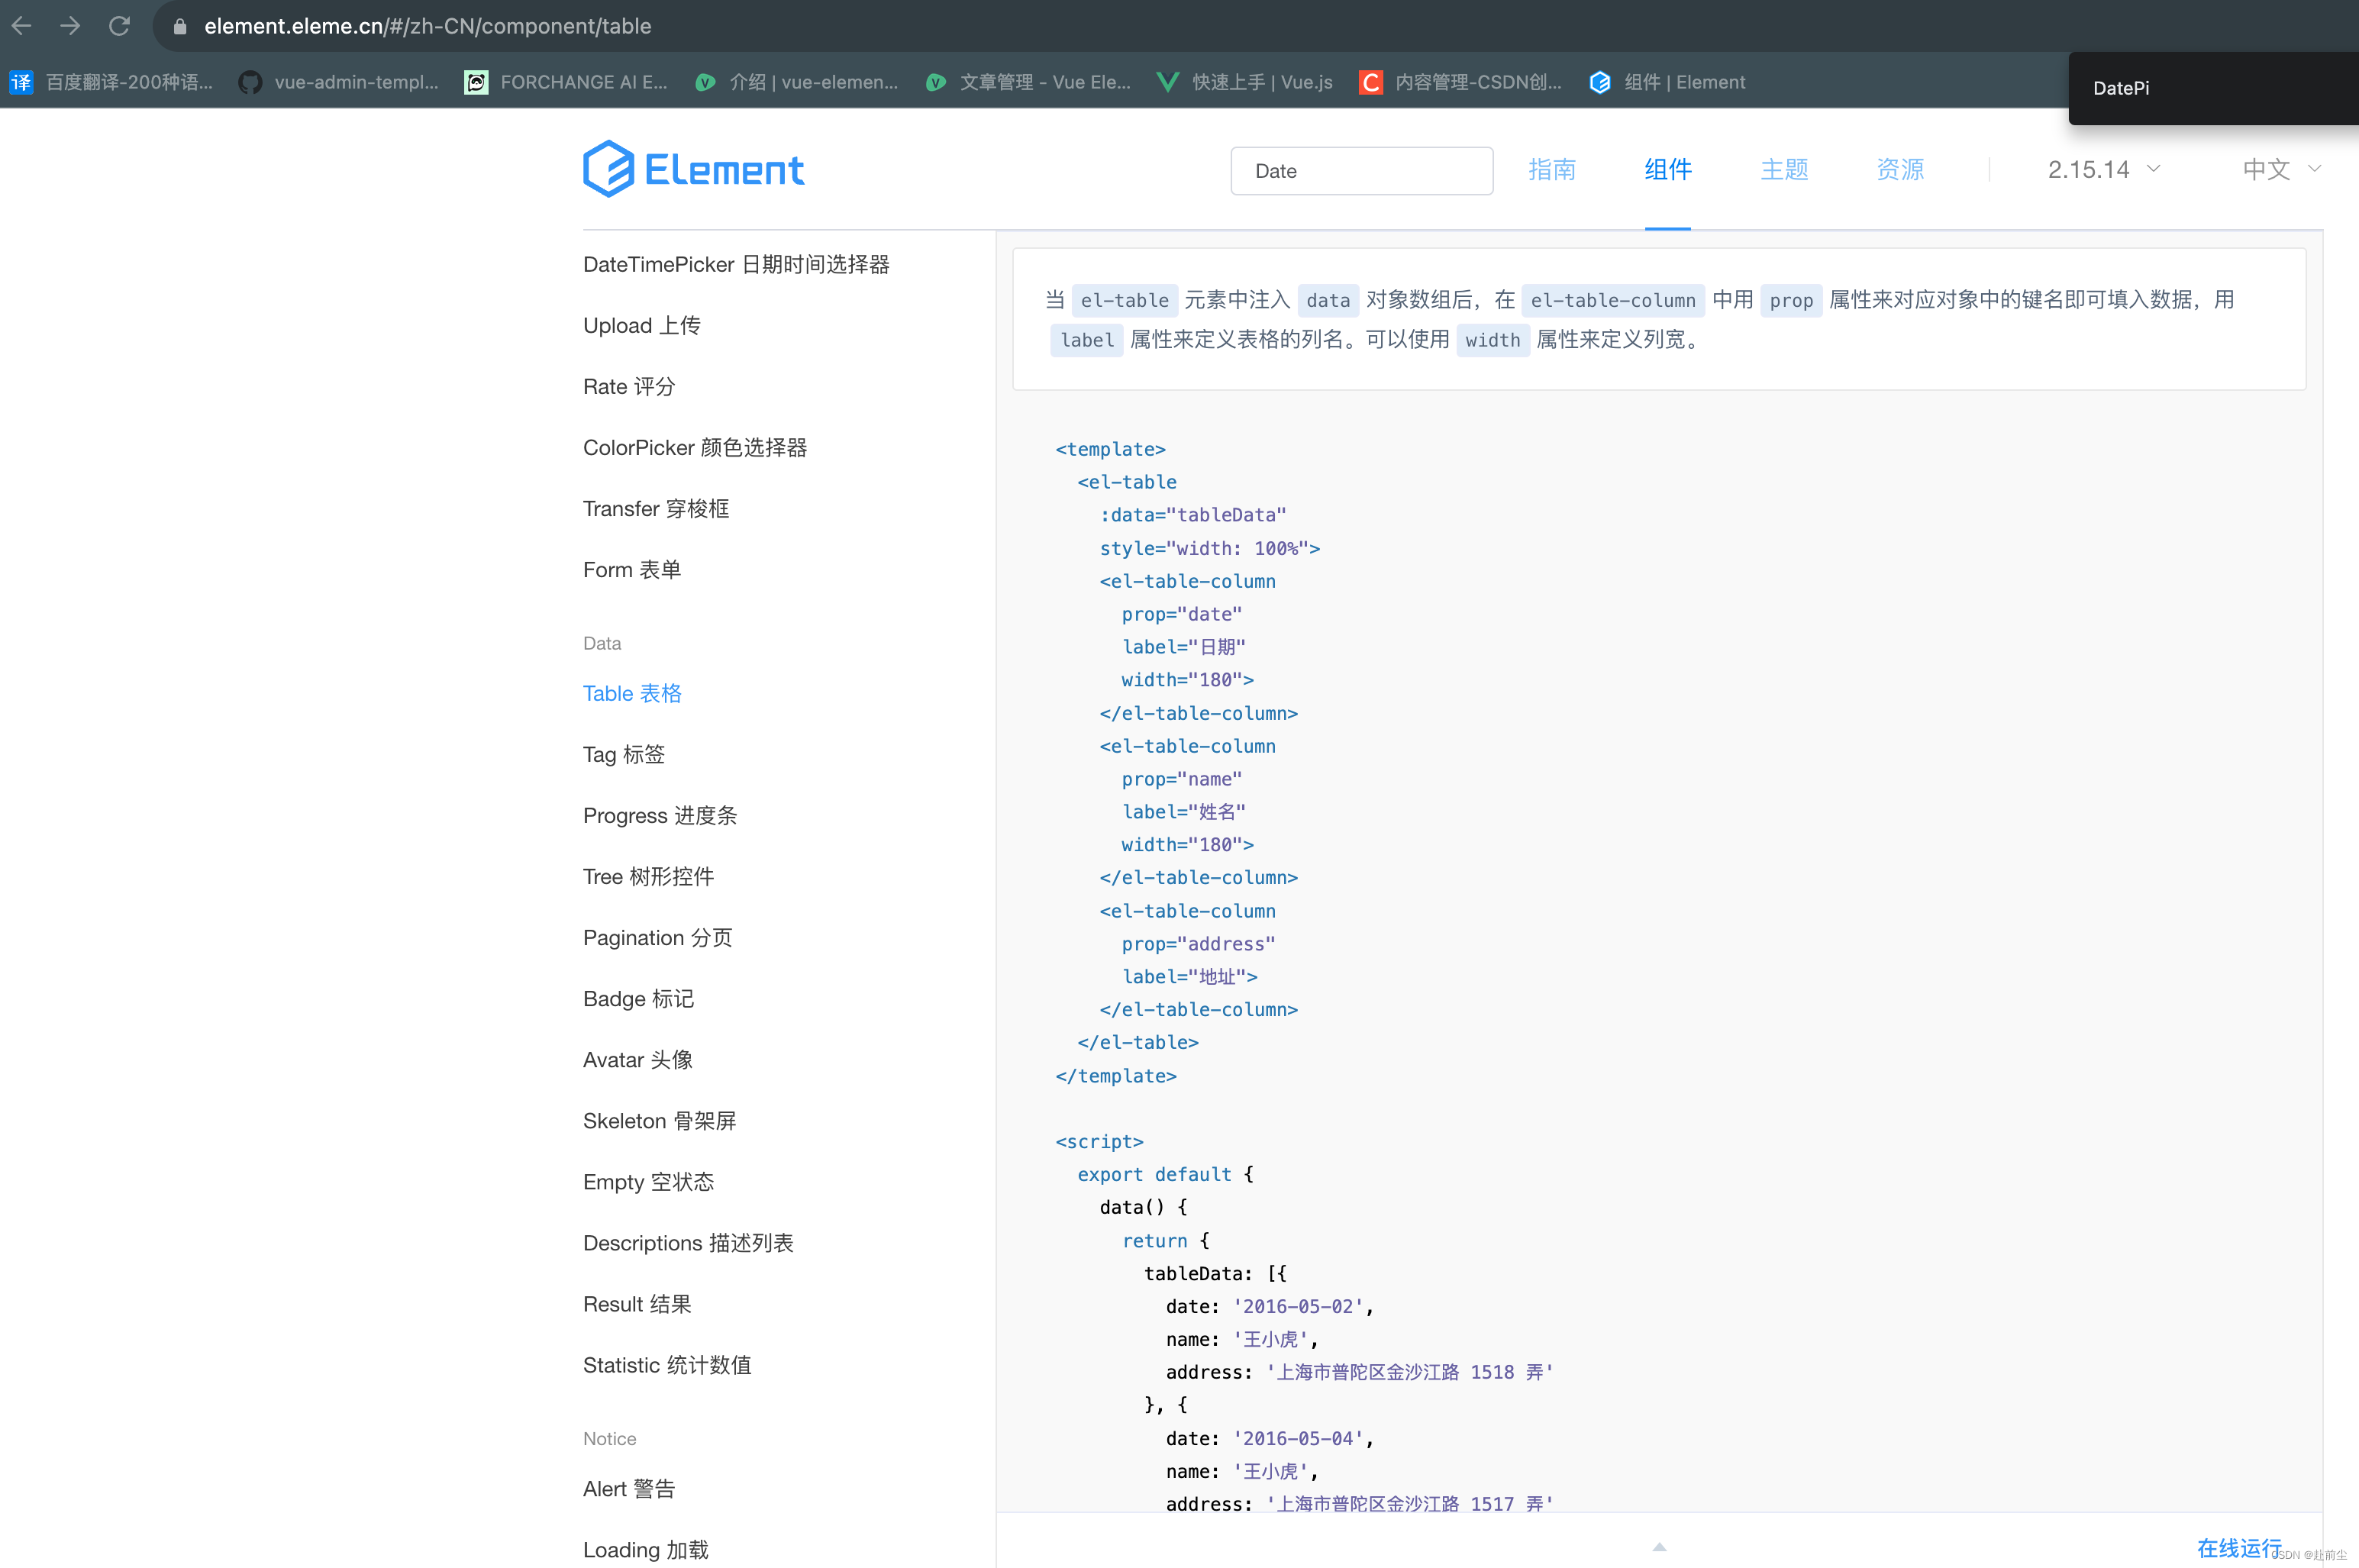Viewport: 2359px width, 1568px height.
Task: Open Pagination 分页 page
Action: 658,937
